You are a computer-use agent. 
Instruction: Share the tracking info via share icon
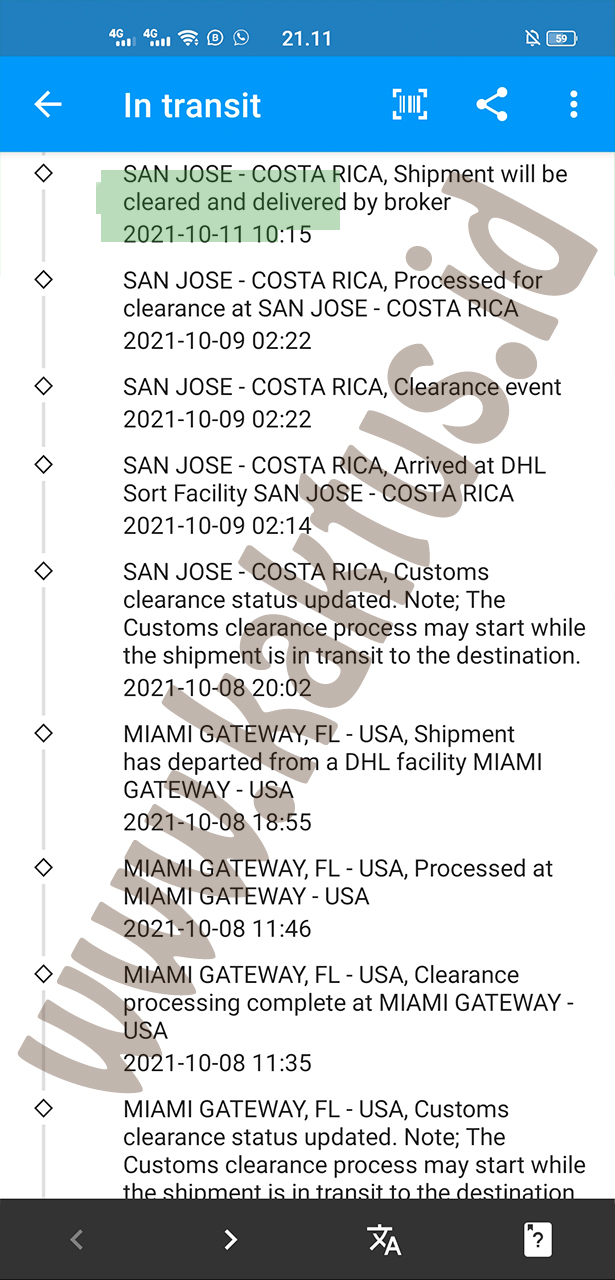coord(491,105)
